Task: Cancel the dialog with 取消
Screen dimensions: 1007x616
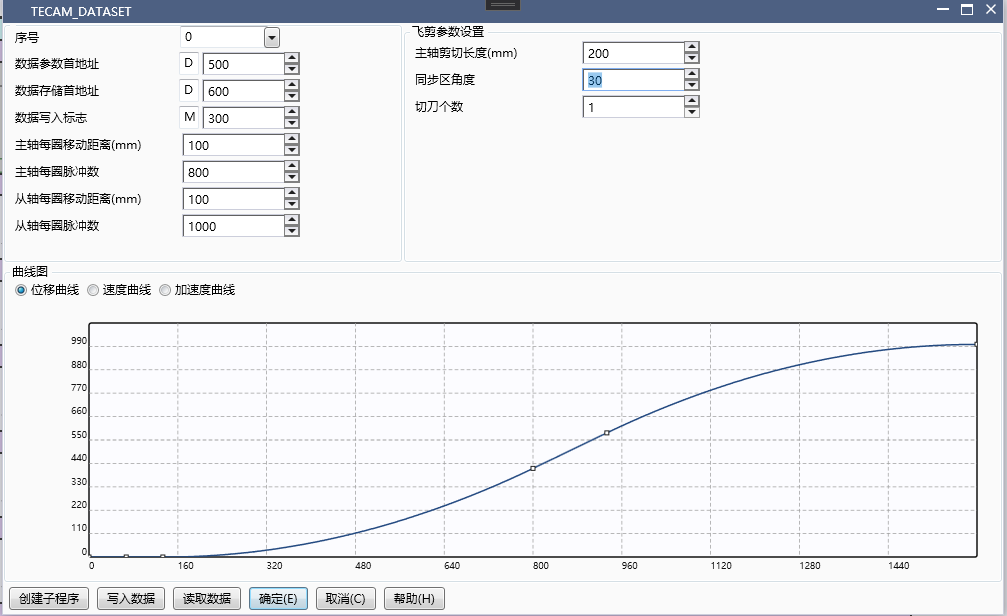Action: point(345,598)
